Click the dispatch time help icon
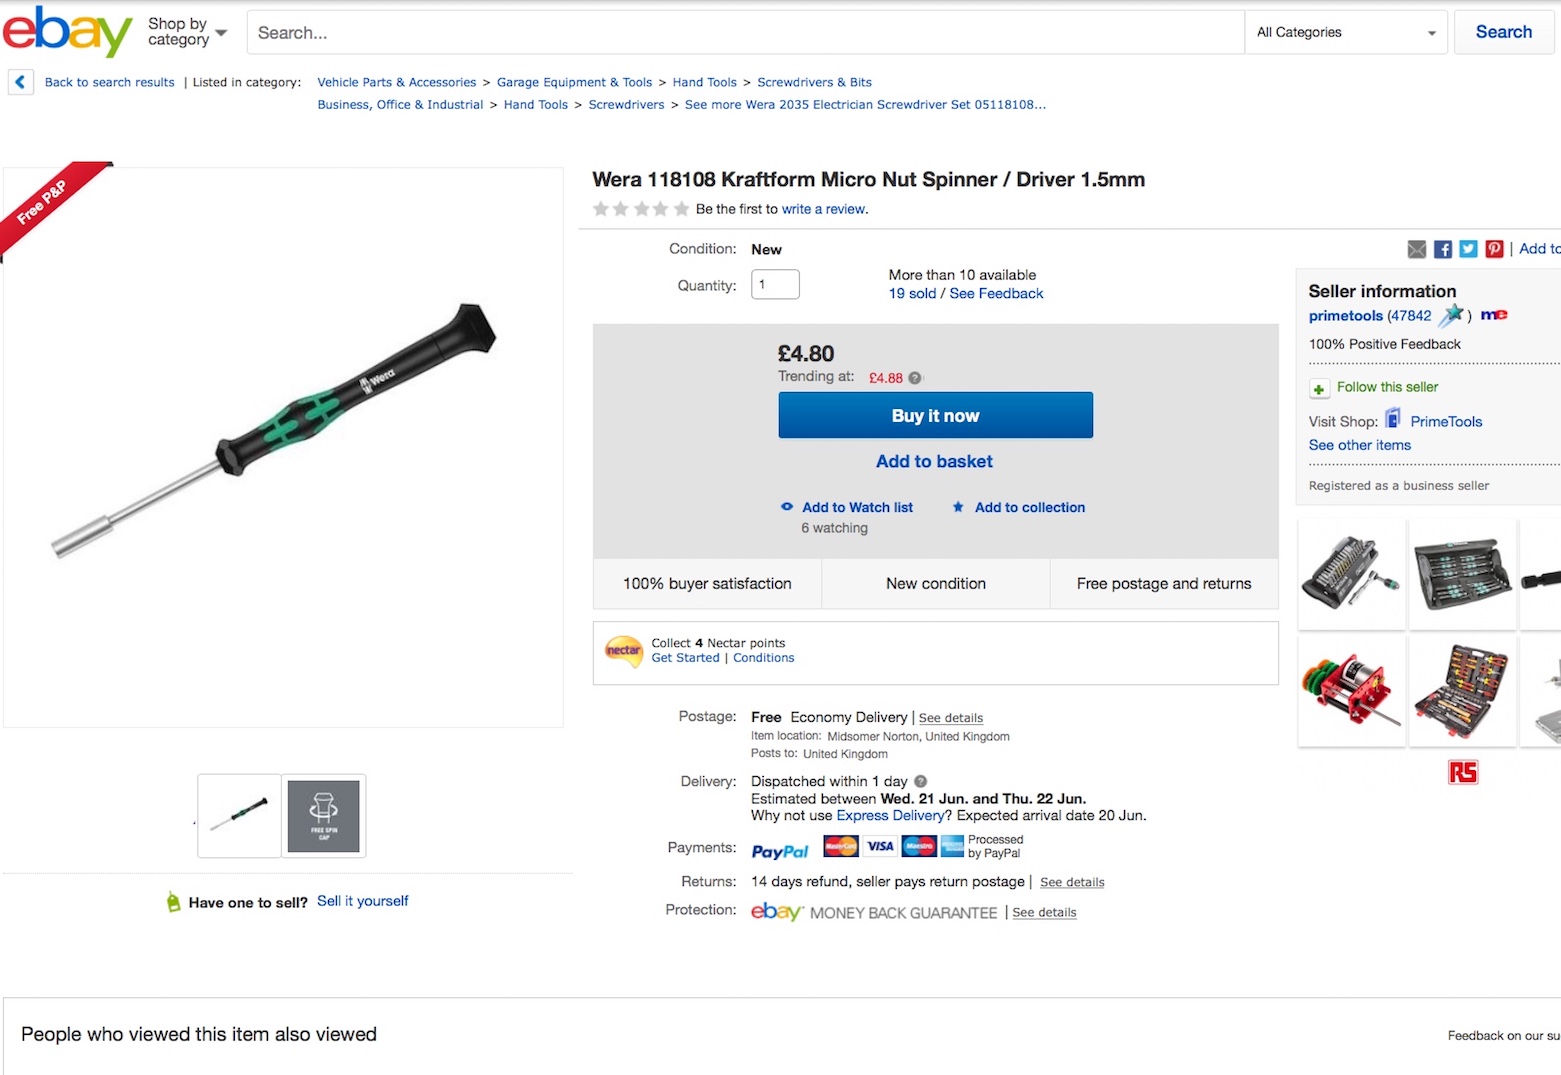 (x=920, y=781)
